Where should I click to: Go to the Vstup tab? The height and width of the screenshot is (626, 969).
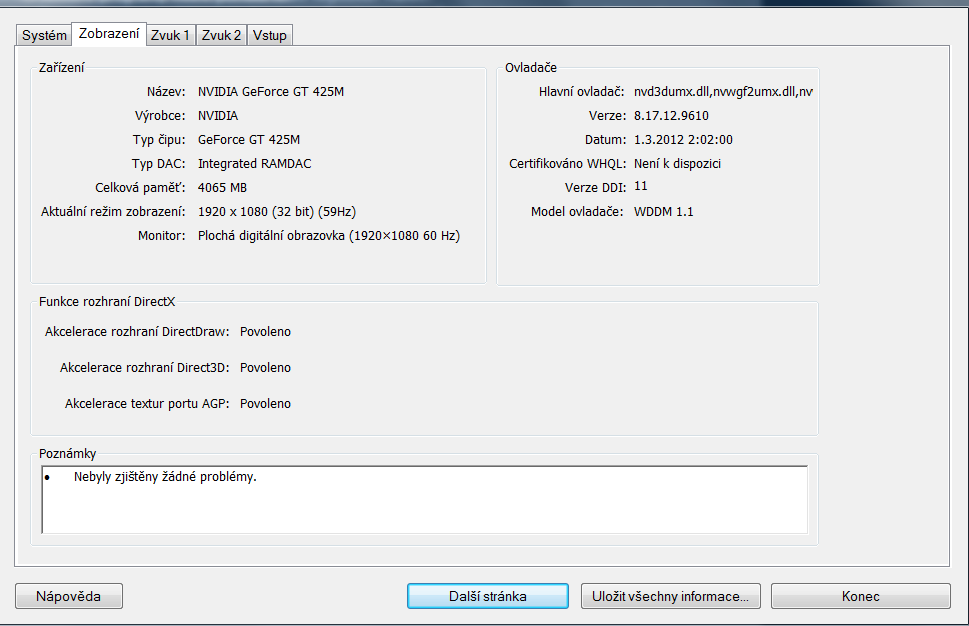(x=269, y=35)
